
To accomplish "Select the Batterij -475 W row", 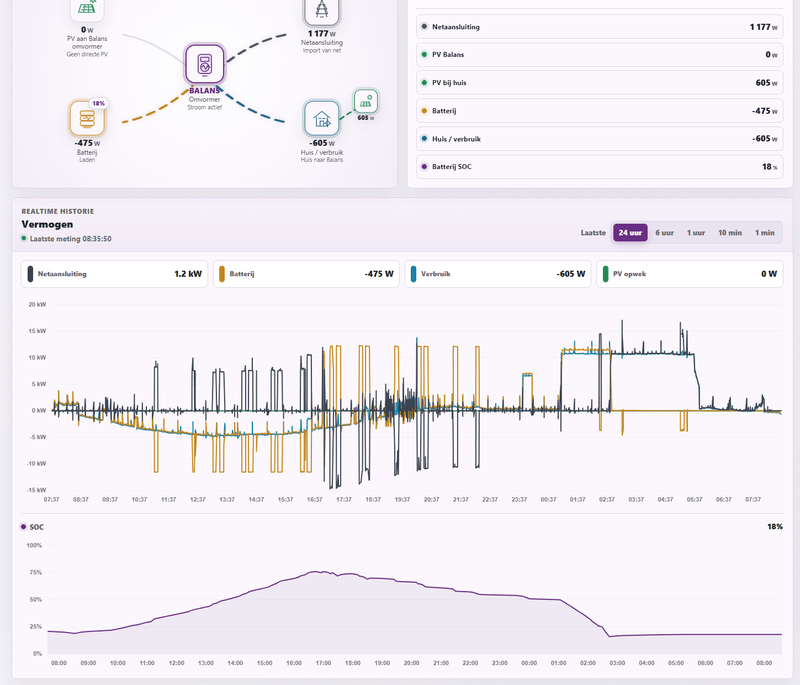I will [x=599, y=111].
